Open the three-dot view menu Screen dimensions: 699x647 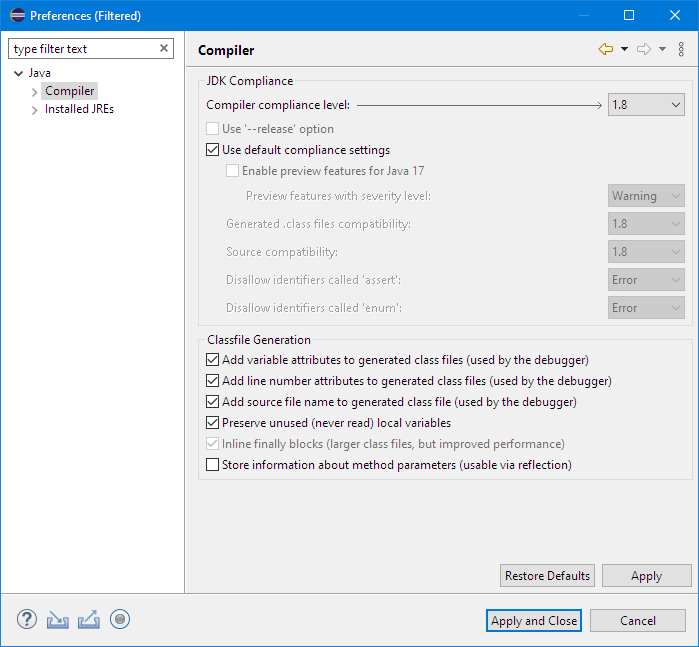coord(682,49)
